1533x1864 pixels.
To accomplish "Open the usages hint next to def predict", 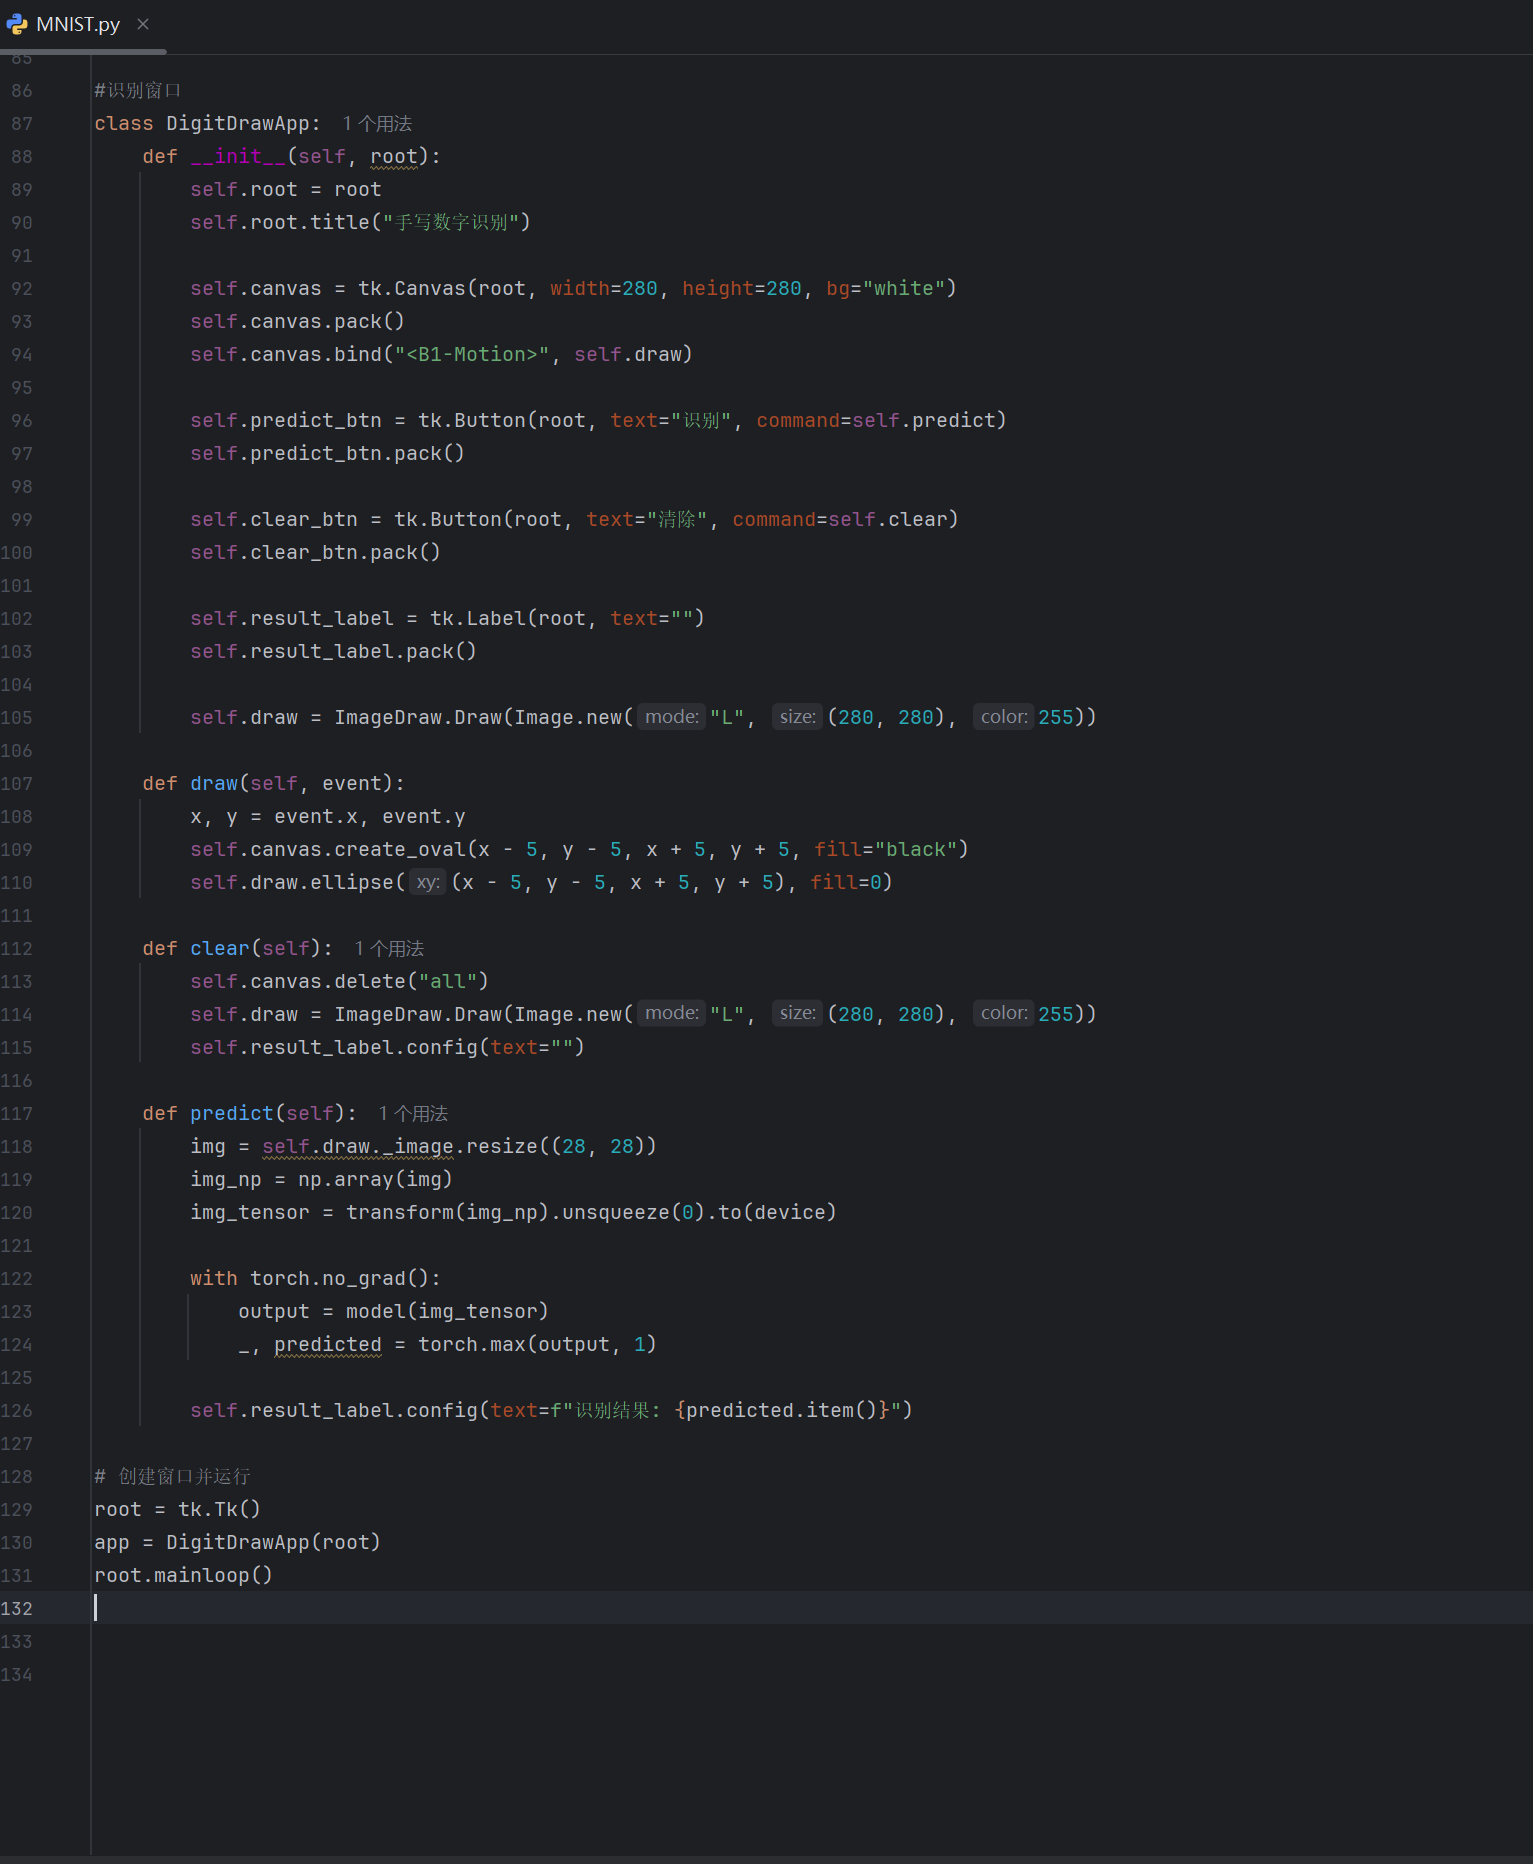I will click(x=413, y=1113).
